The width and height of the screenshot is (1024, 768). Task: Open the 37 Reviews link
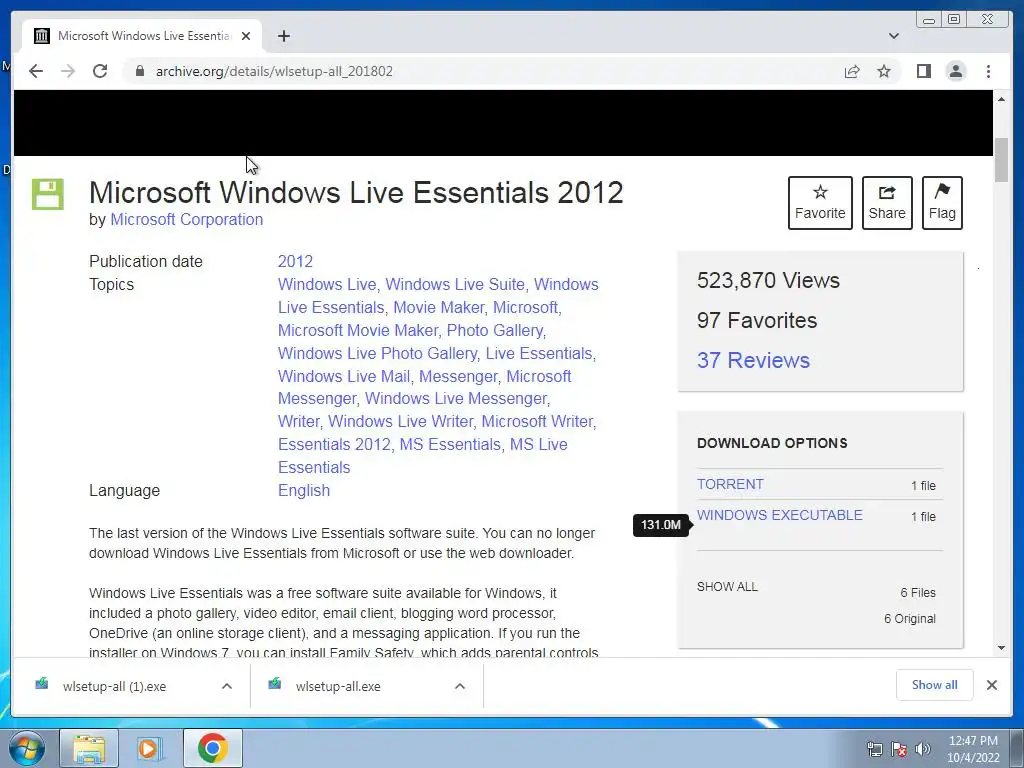coord(753,360)
